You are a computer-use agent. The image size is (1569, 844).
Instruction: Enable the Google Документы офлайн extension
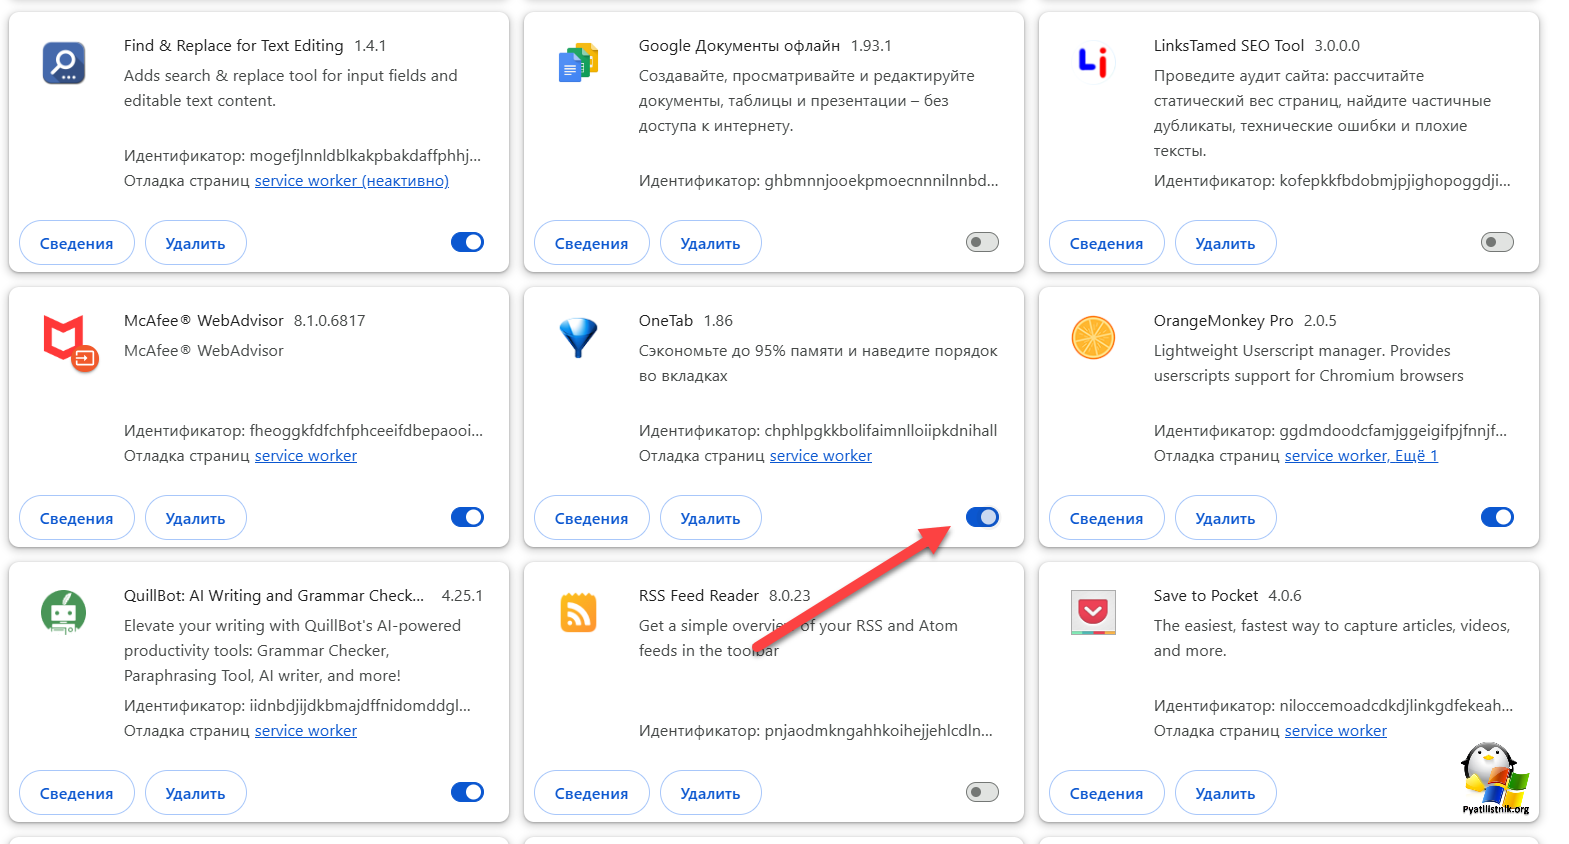[x=982, y=242]
